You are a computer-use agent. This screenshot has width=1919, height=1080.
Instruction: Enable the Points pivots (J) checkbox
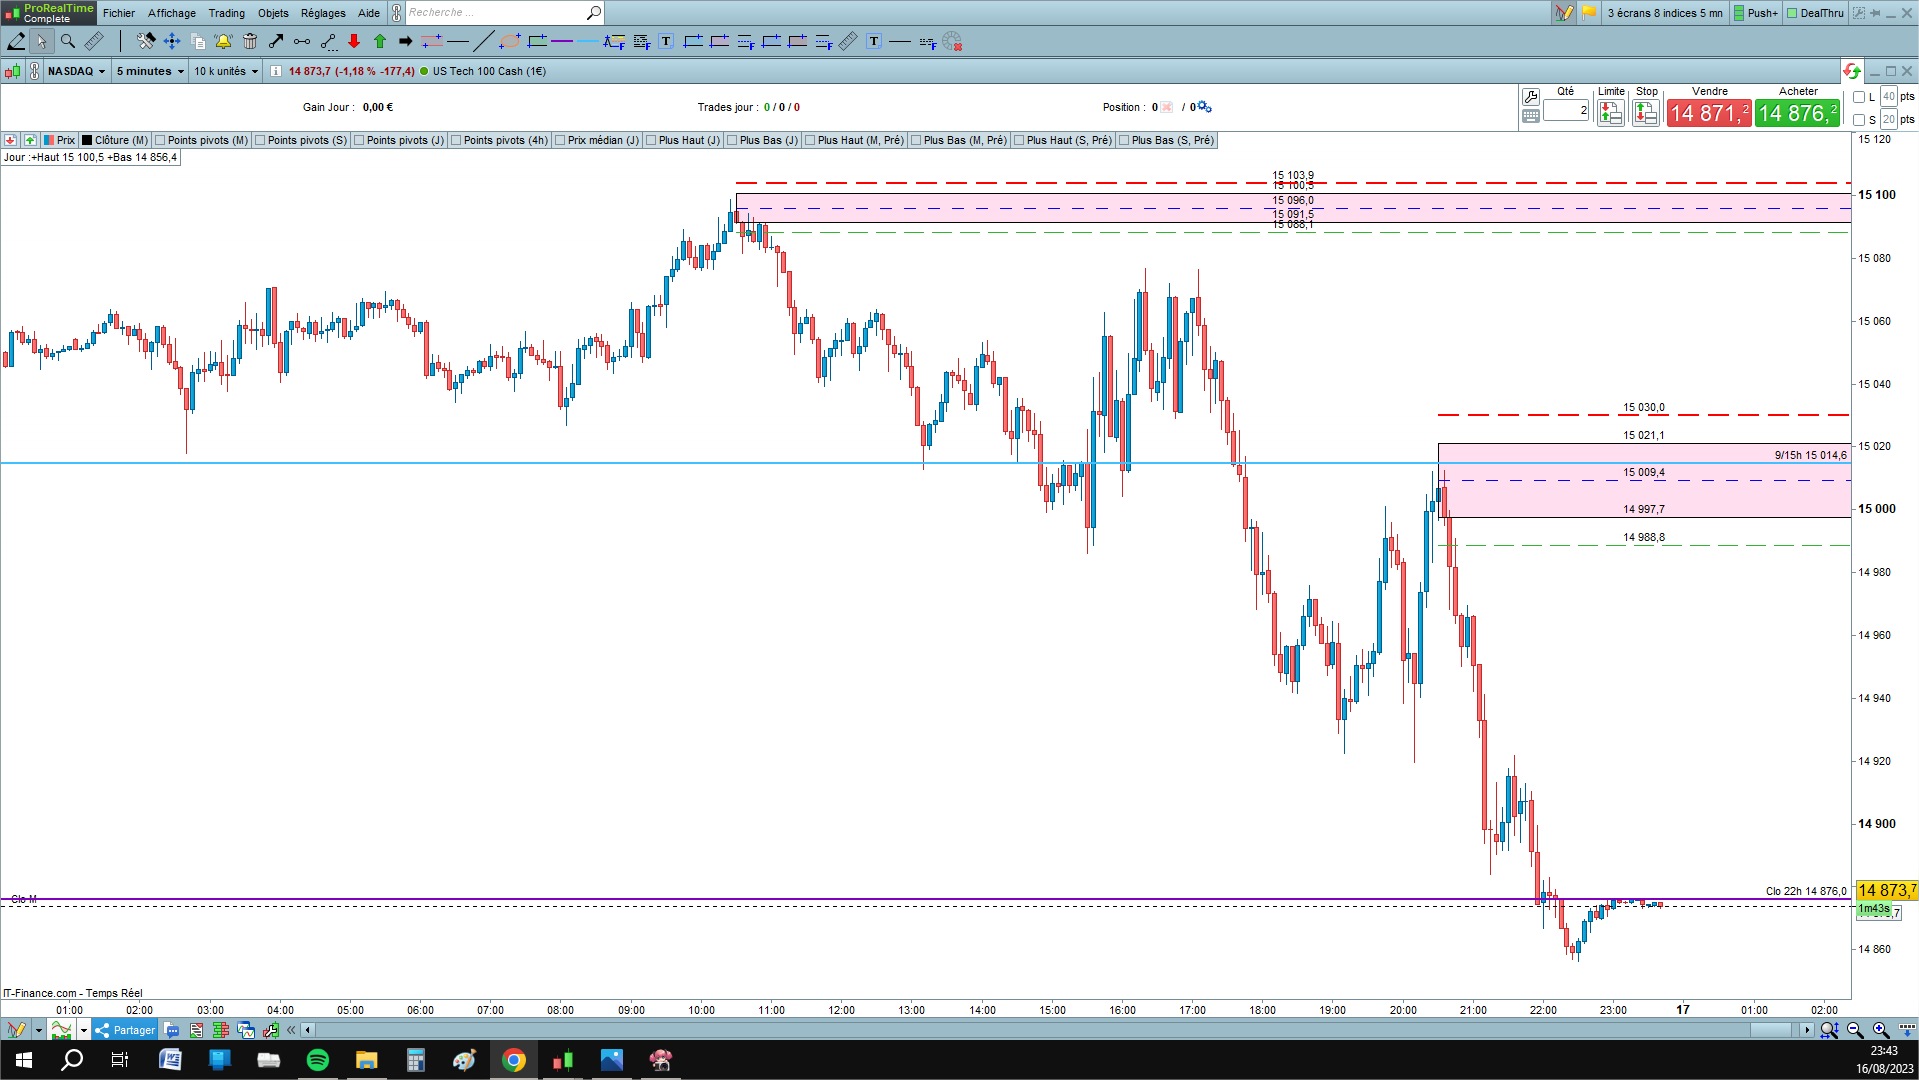360,140
